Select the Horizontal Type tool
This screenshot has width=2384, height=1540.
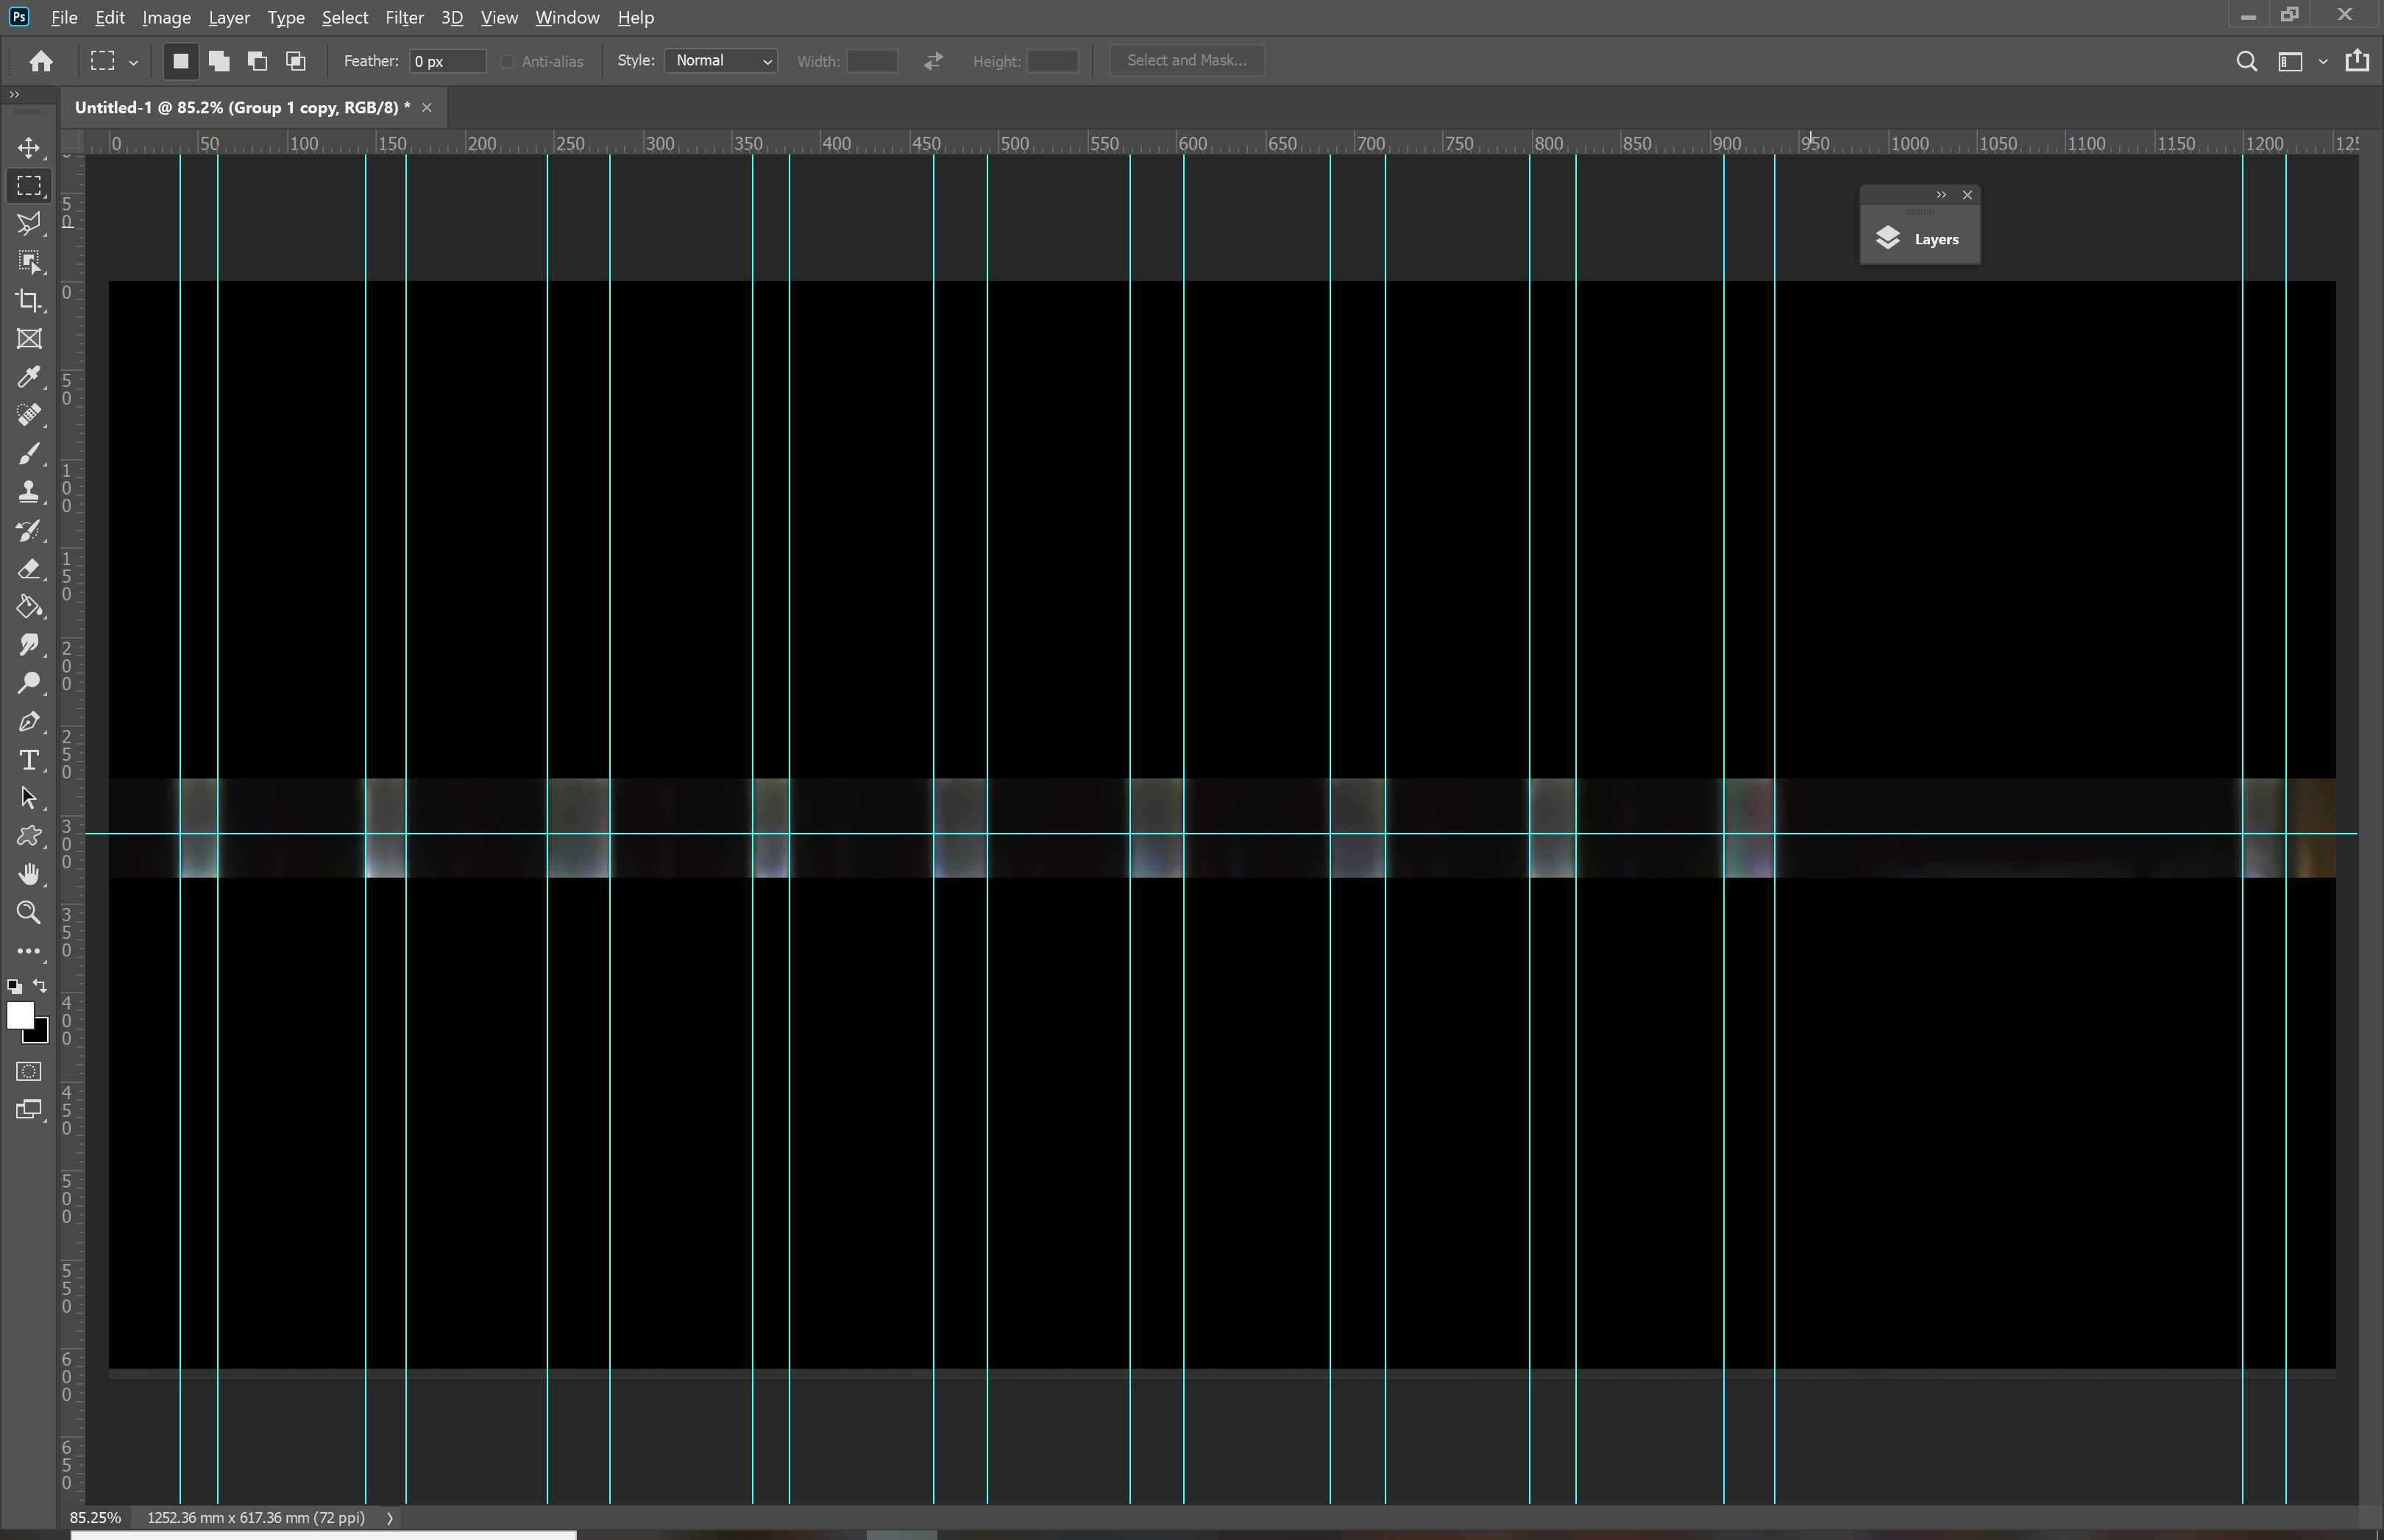(x=29, y=760)
